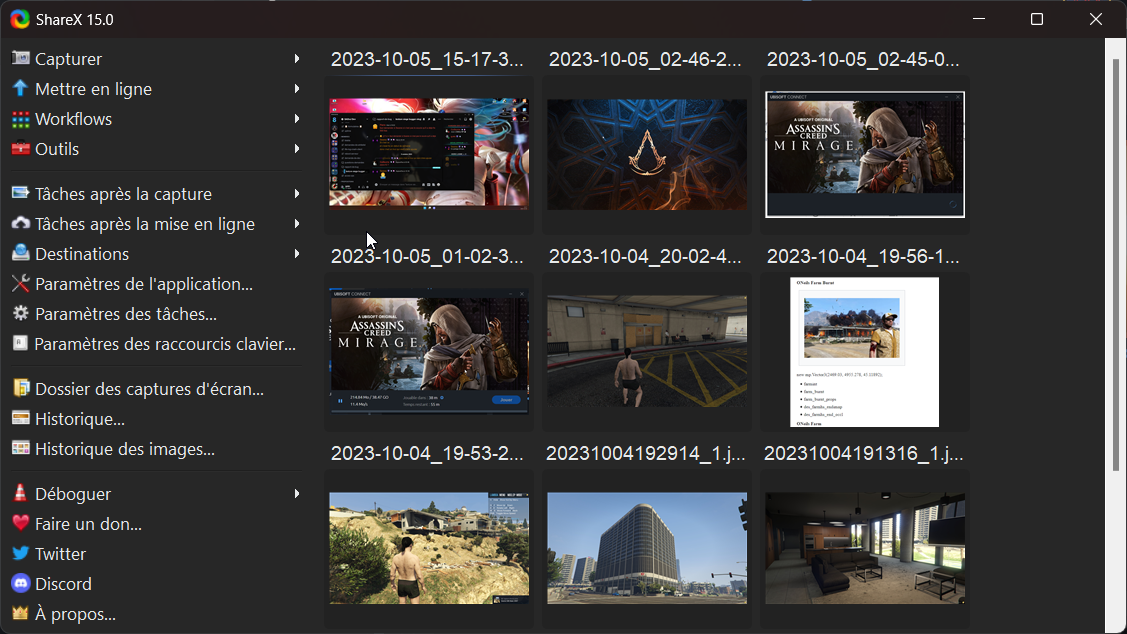Click the red heart donation icon

[x=20, y=524]
